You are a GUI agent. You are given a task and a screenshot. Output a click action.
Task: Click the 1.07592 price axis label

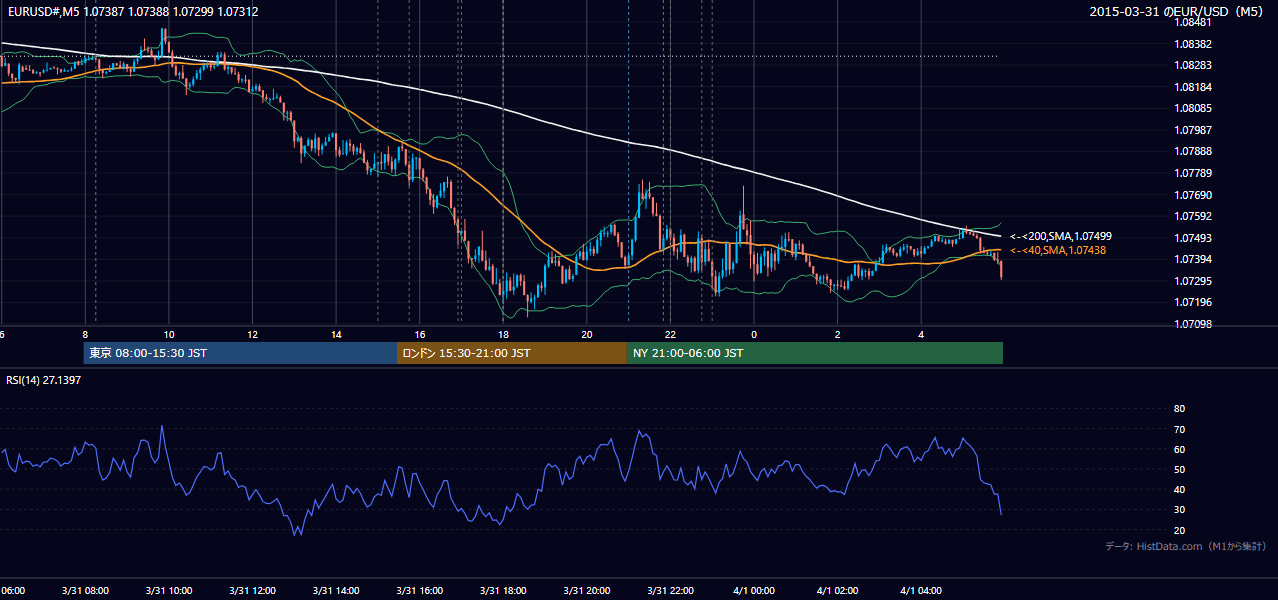(x=1194, y=216)
